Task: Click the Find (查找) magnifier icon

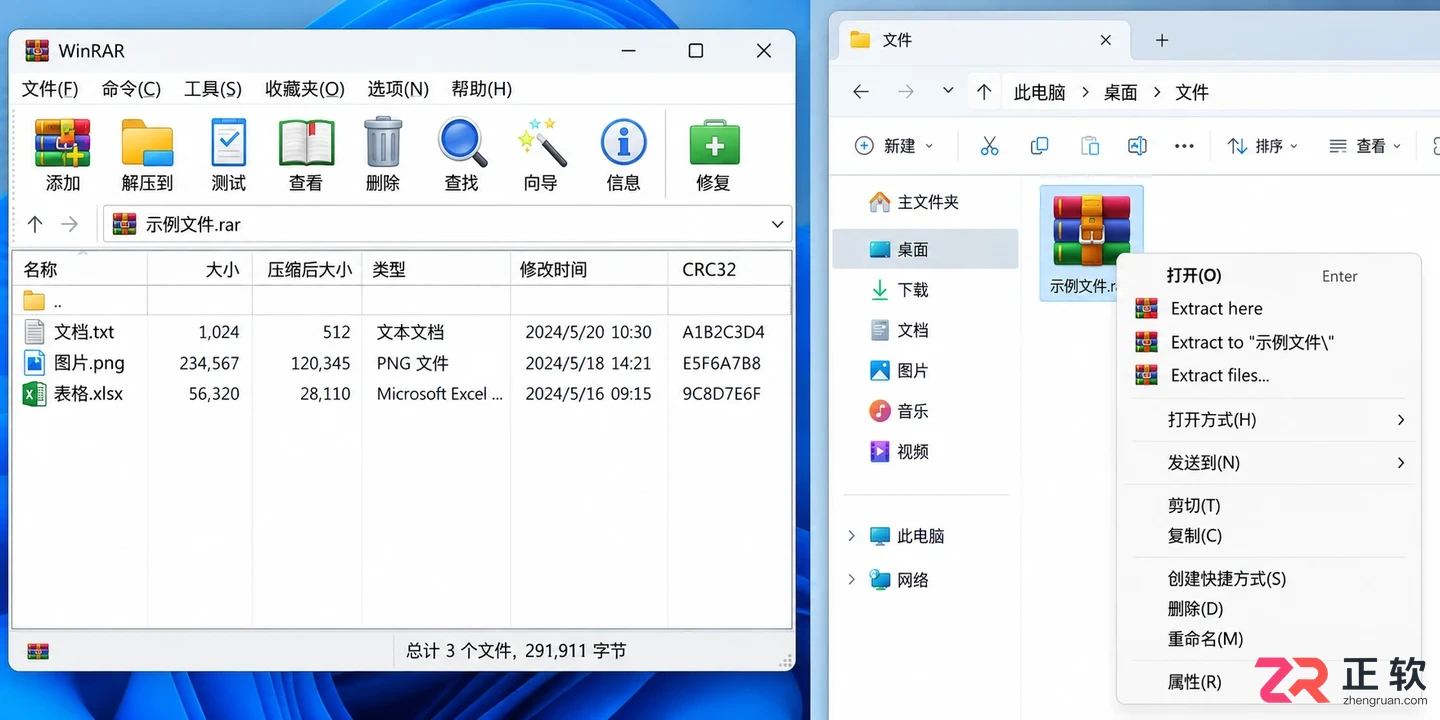Action: click(462, 143)
